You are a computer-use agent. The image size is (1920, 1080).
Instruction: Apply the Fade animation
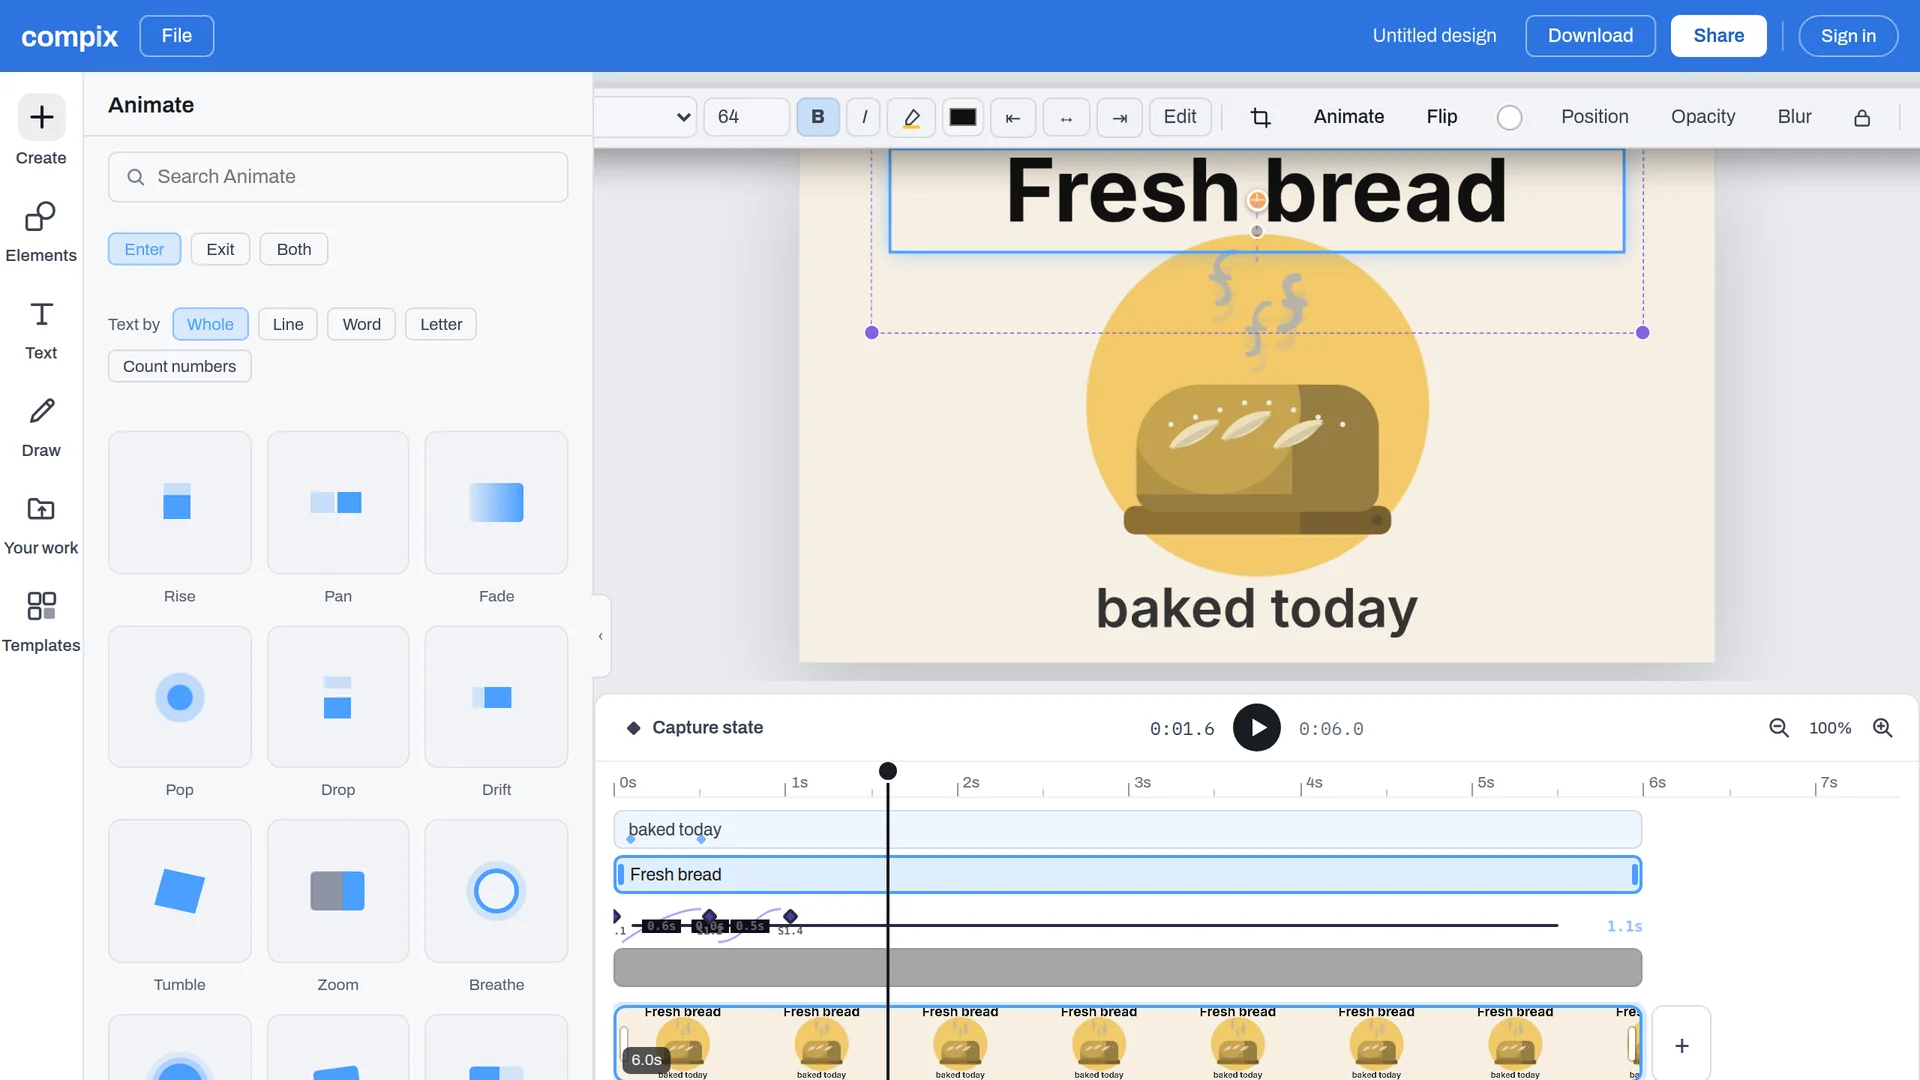[x=496, y=503]
